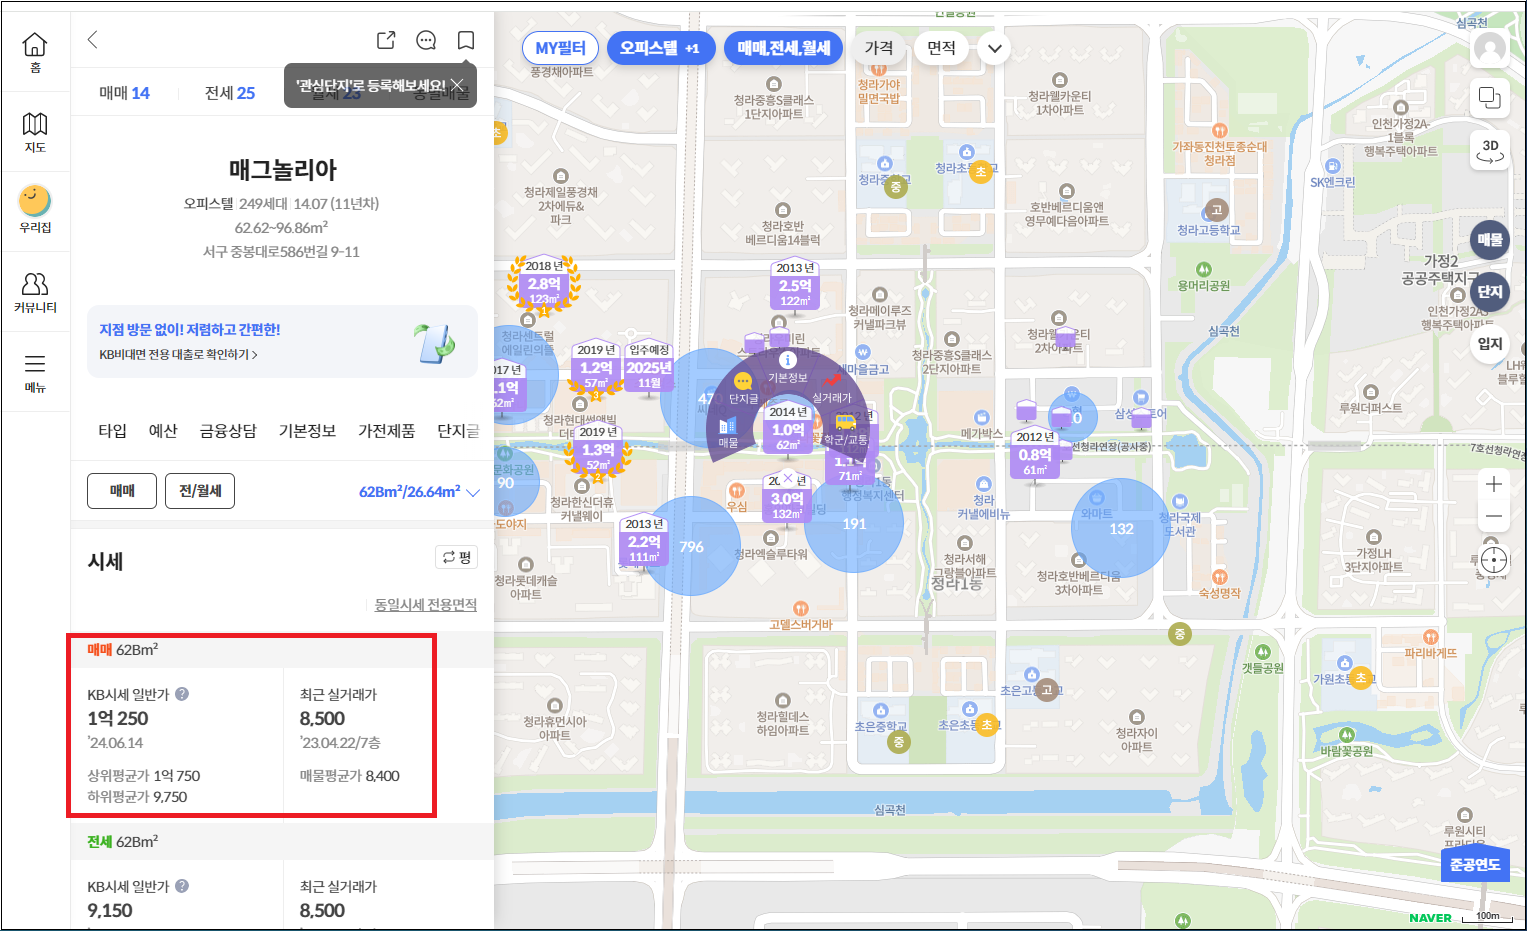Open the MY필터 filter

click(x=560, y=48)
